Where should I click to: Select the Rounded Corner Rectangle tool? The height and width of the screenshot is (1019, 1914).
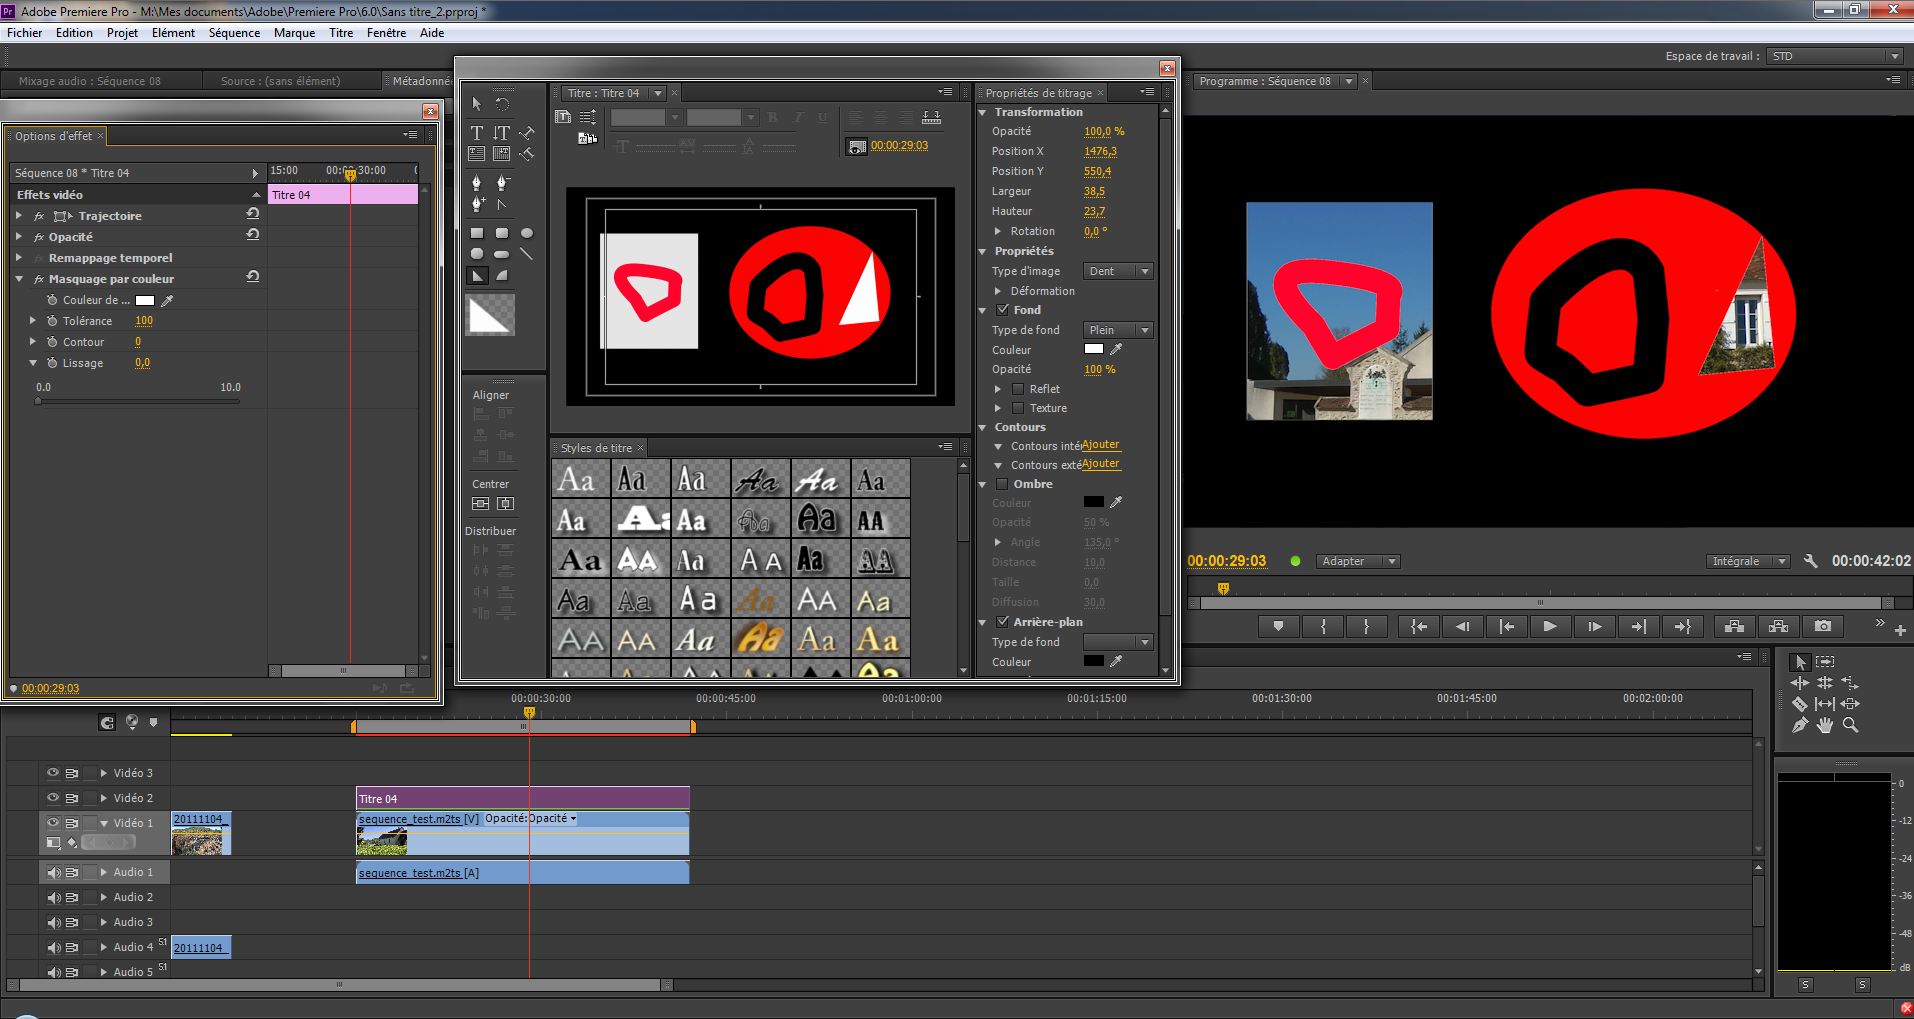click(x=502, y=233)
